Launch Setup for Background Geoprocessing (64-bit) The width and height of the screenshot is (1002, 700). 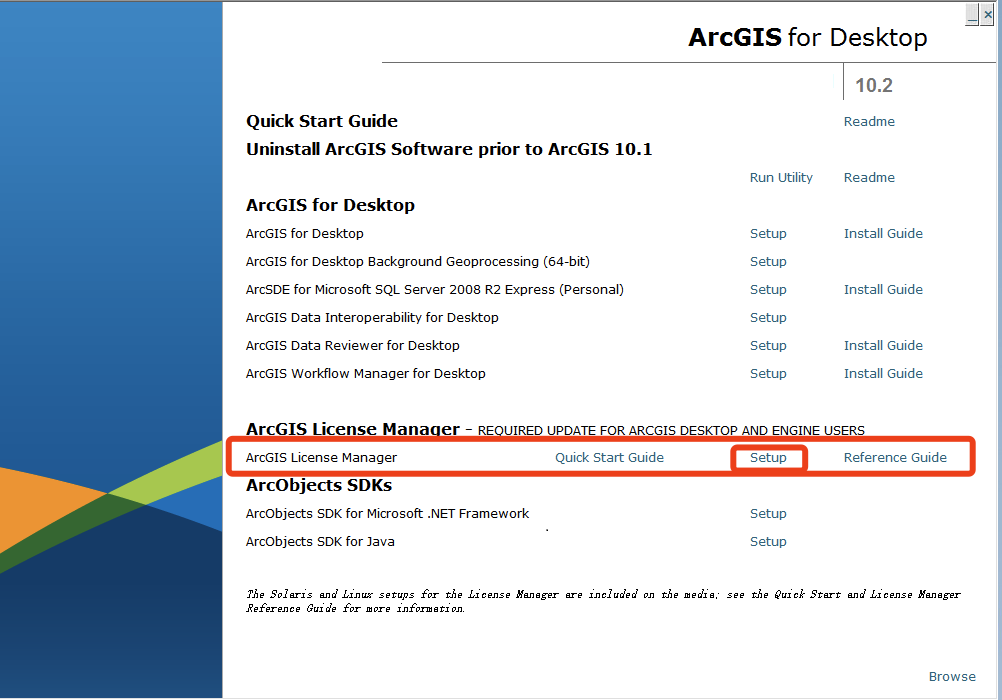click(x=768, y=262)
